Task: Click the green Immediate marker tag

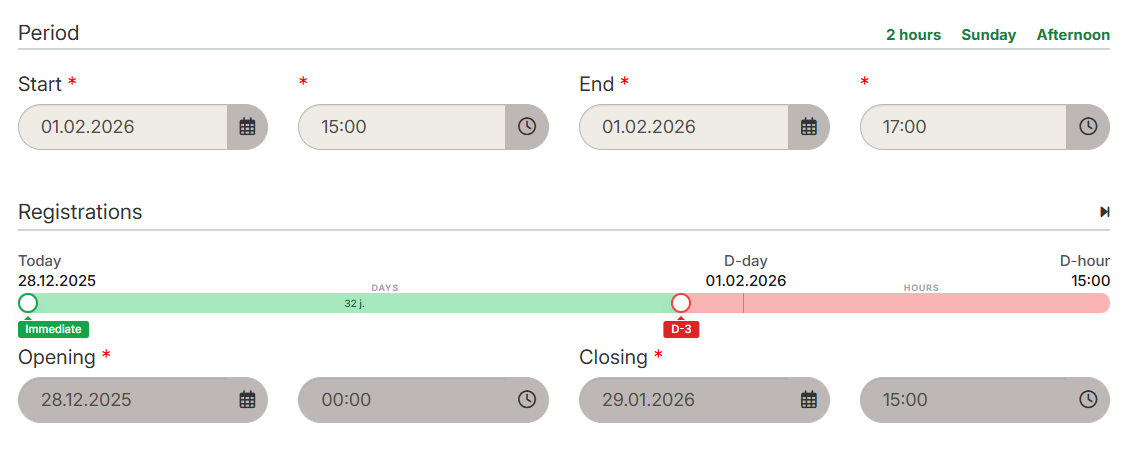Action: (x=53, y=329)
